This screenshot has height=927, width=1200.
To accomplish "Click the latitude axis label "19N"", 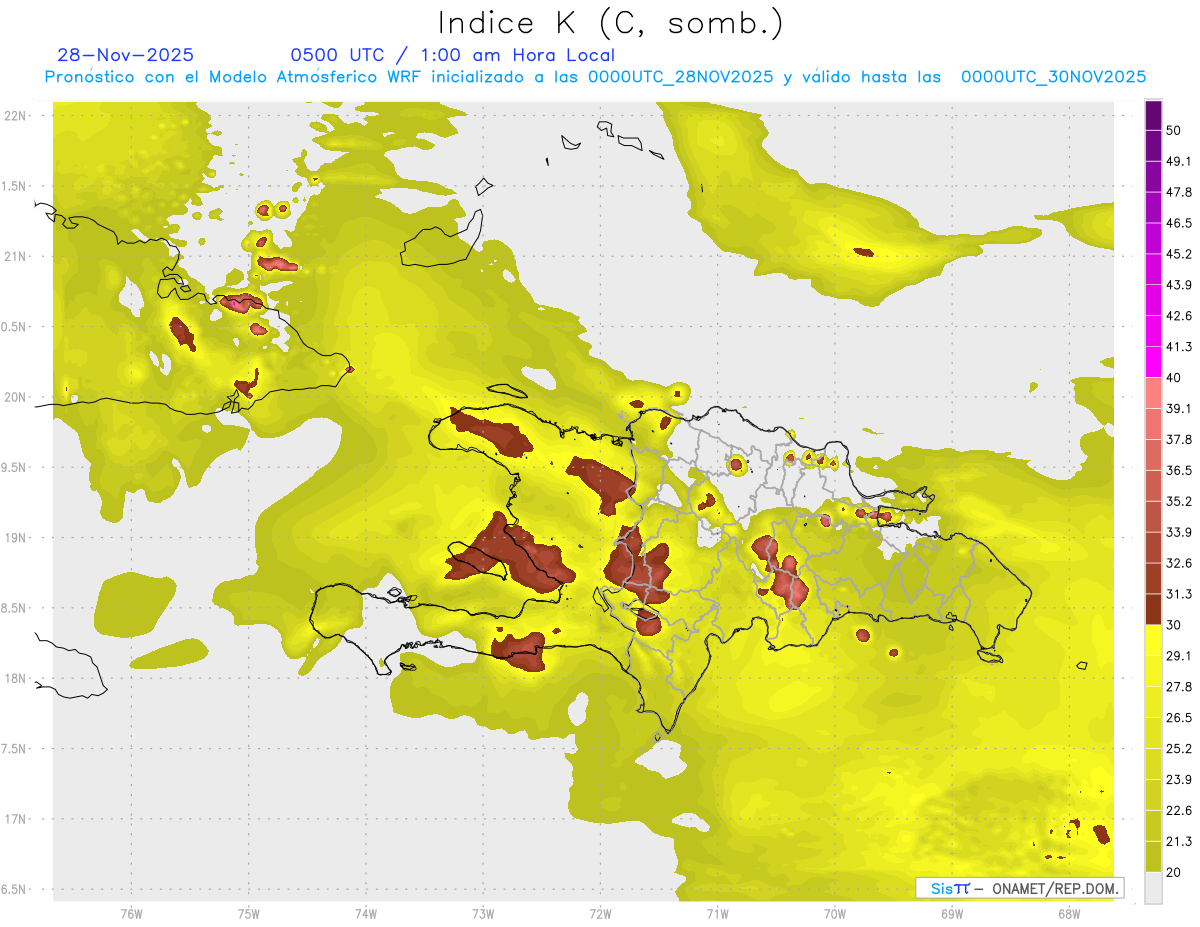I will click(15, 538).
